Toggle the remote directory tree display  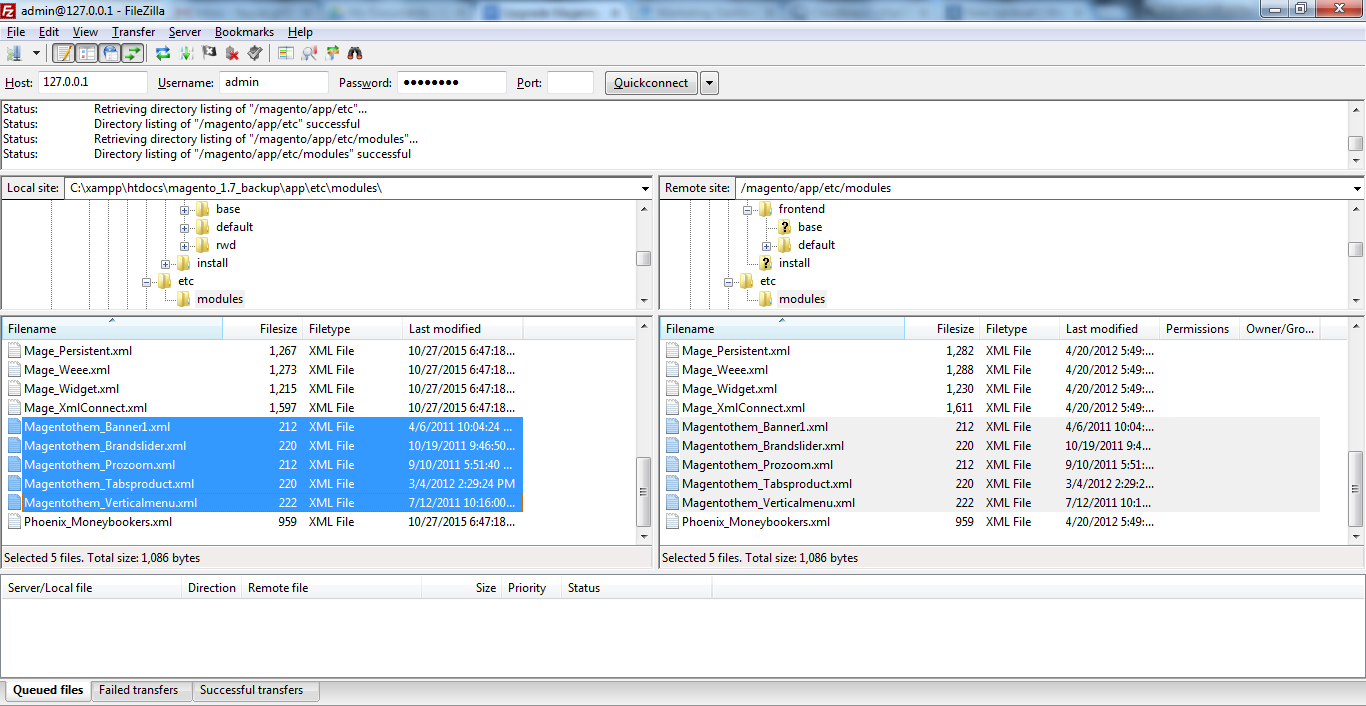coord(109,53)
